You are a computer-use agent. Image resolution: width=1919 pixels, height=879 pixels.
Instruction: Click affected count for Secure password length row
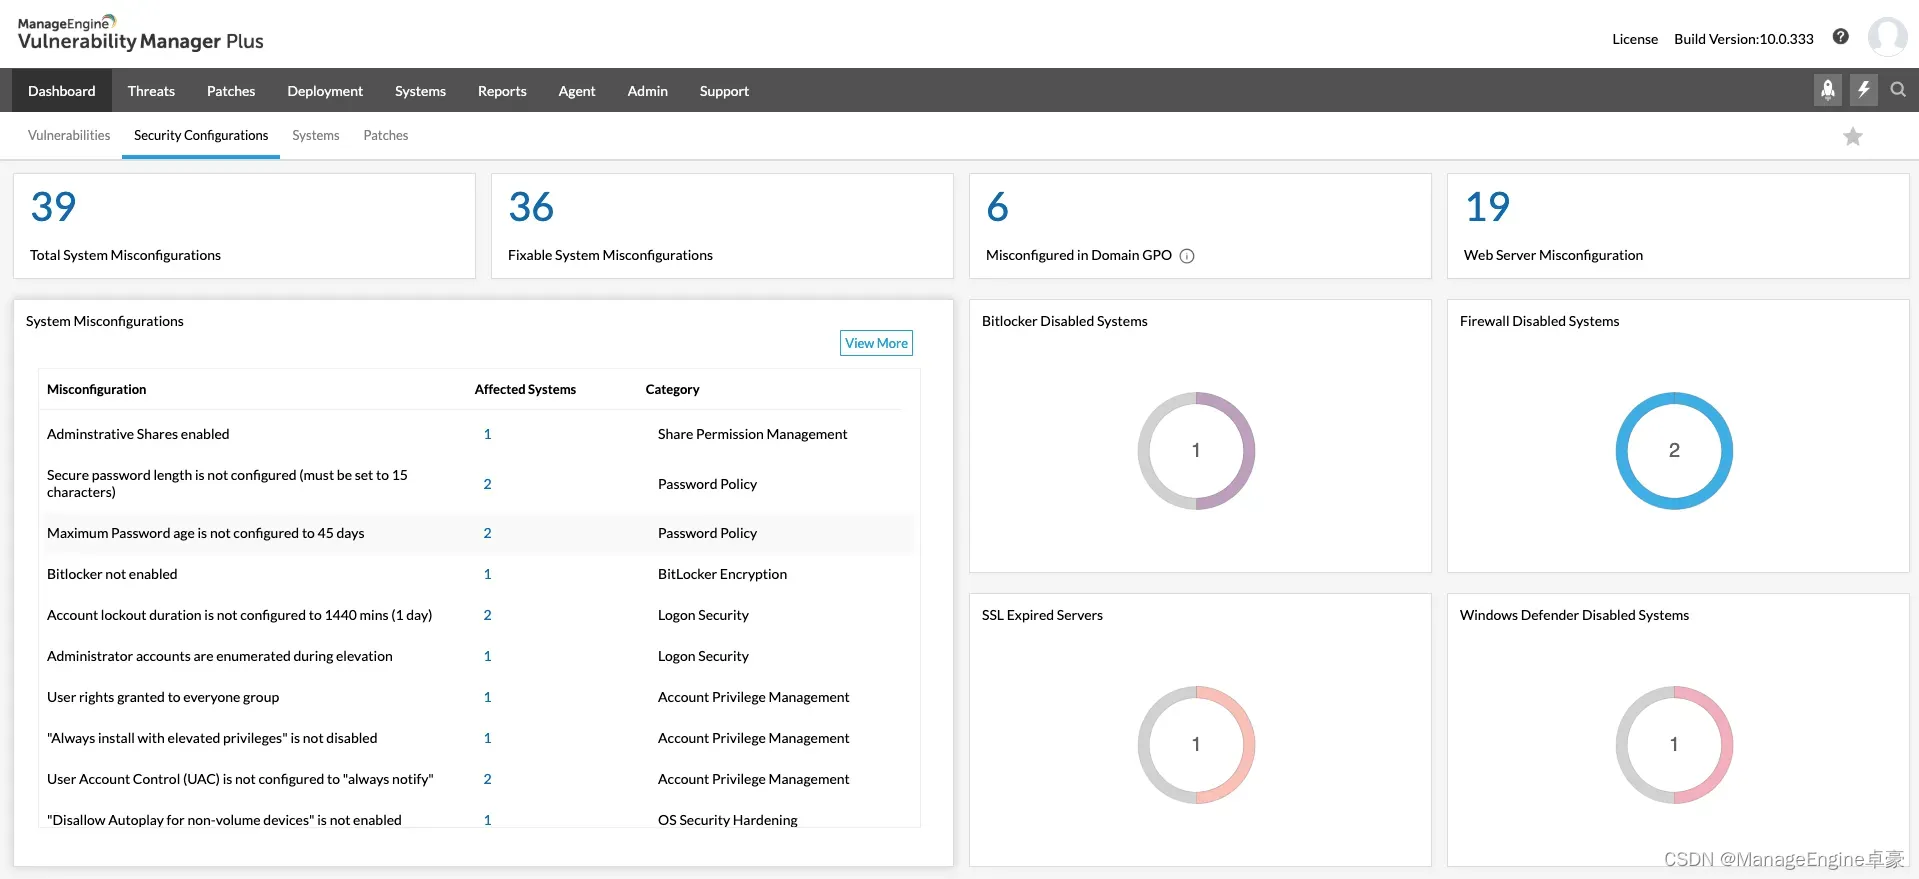coord(487,484)
